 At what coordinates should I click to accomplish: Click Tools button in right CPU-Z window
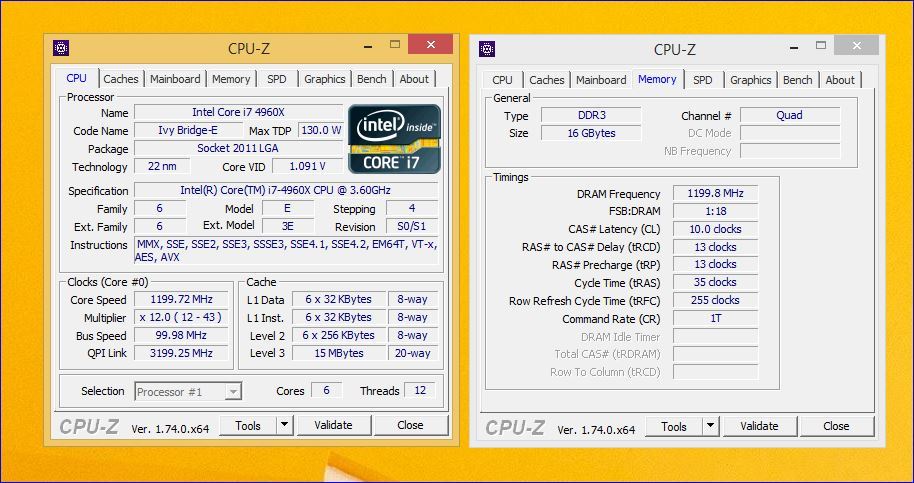coord(674,427)
